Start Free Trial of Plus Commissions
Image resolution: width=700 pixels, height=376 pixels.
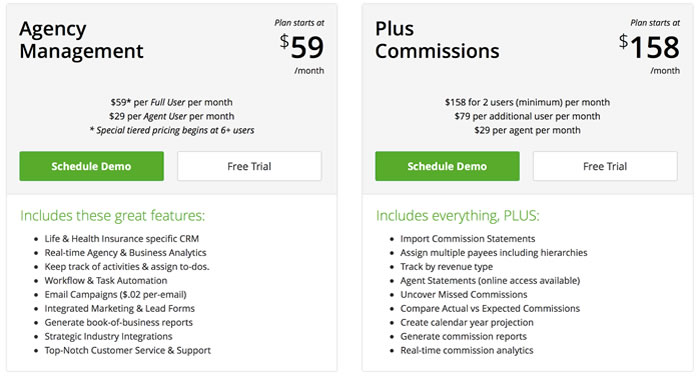pos(605,166)
